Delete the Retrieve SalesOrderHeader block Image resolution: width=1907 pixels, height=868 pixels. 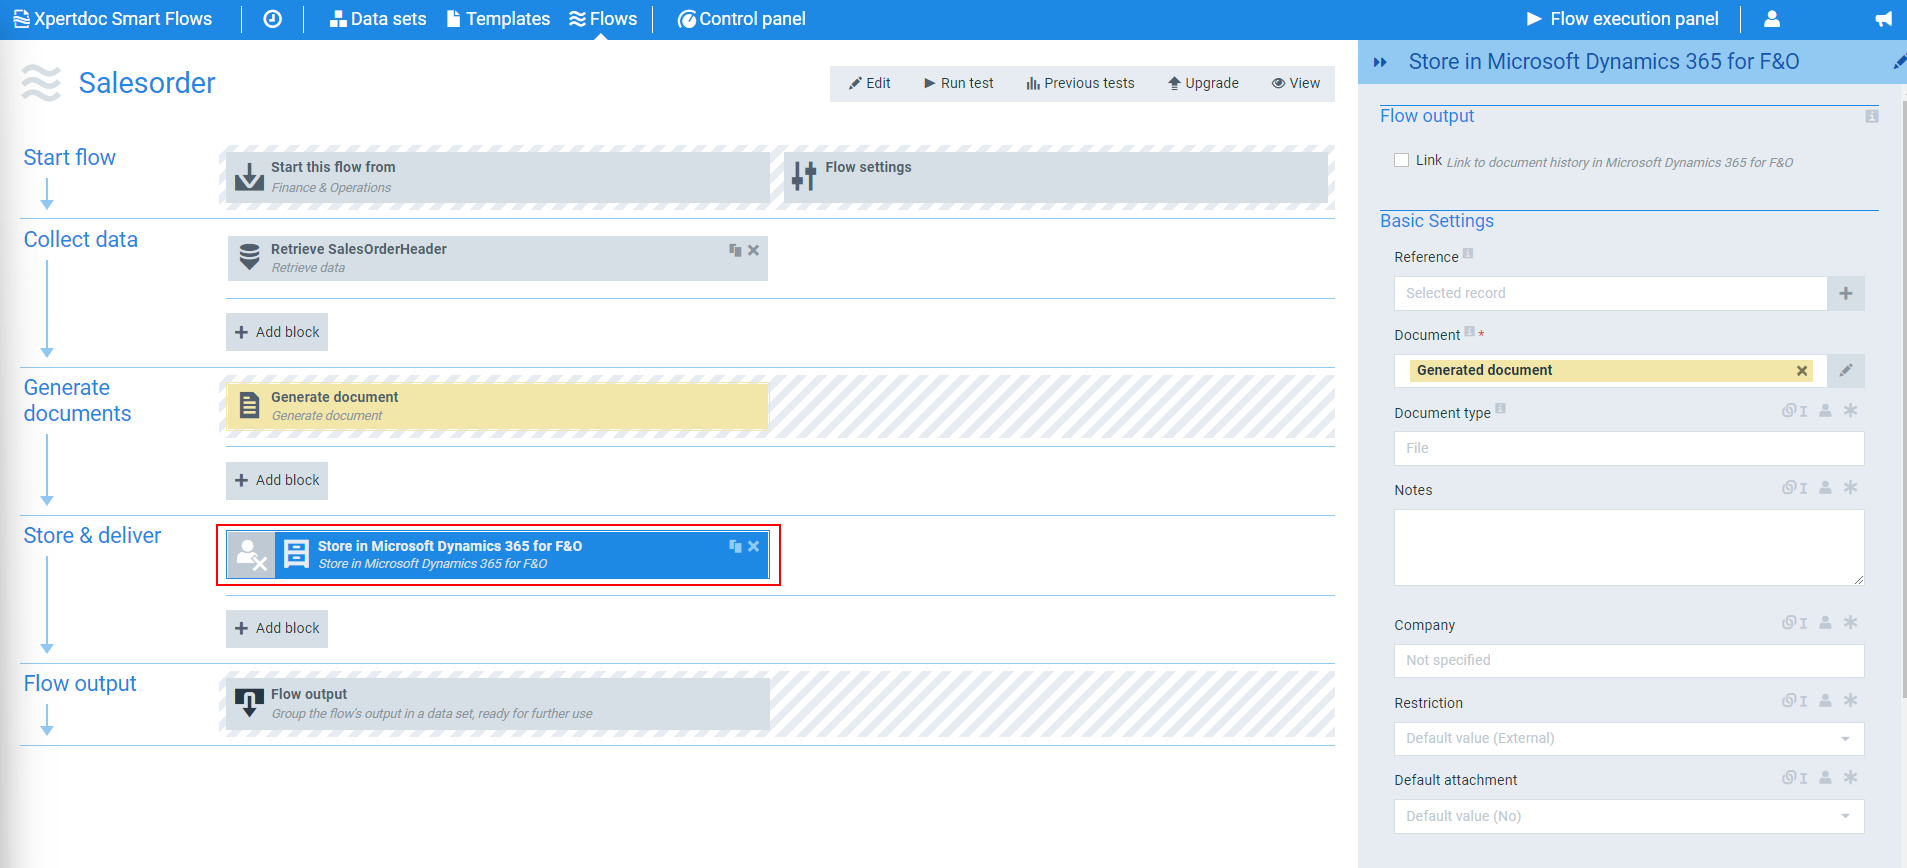754,250
